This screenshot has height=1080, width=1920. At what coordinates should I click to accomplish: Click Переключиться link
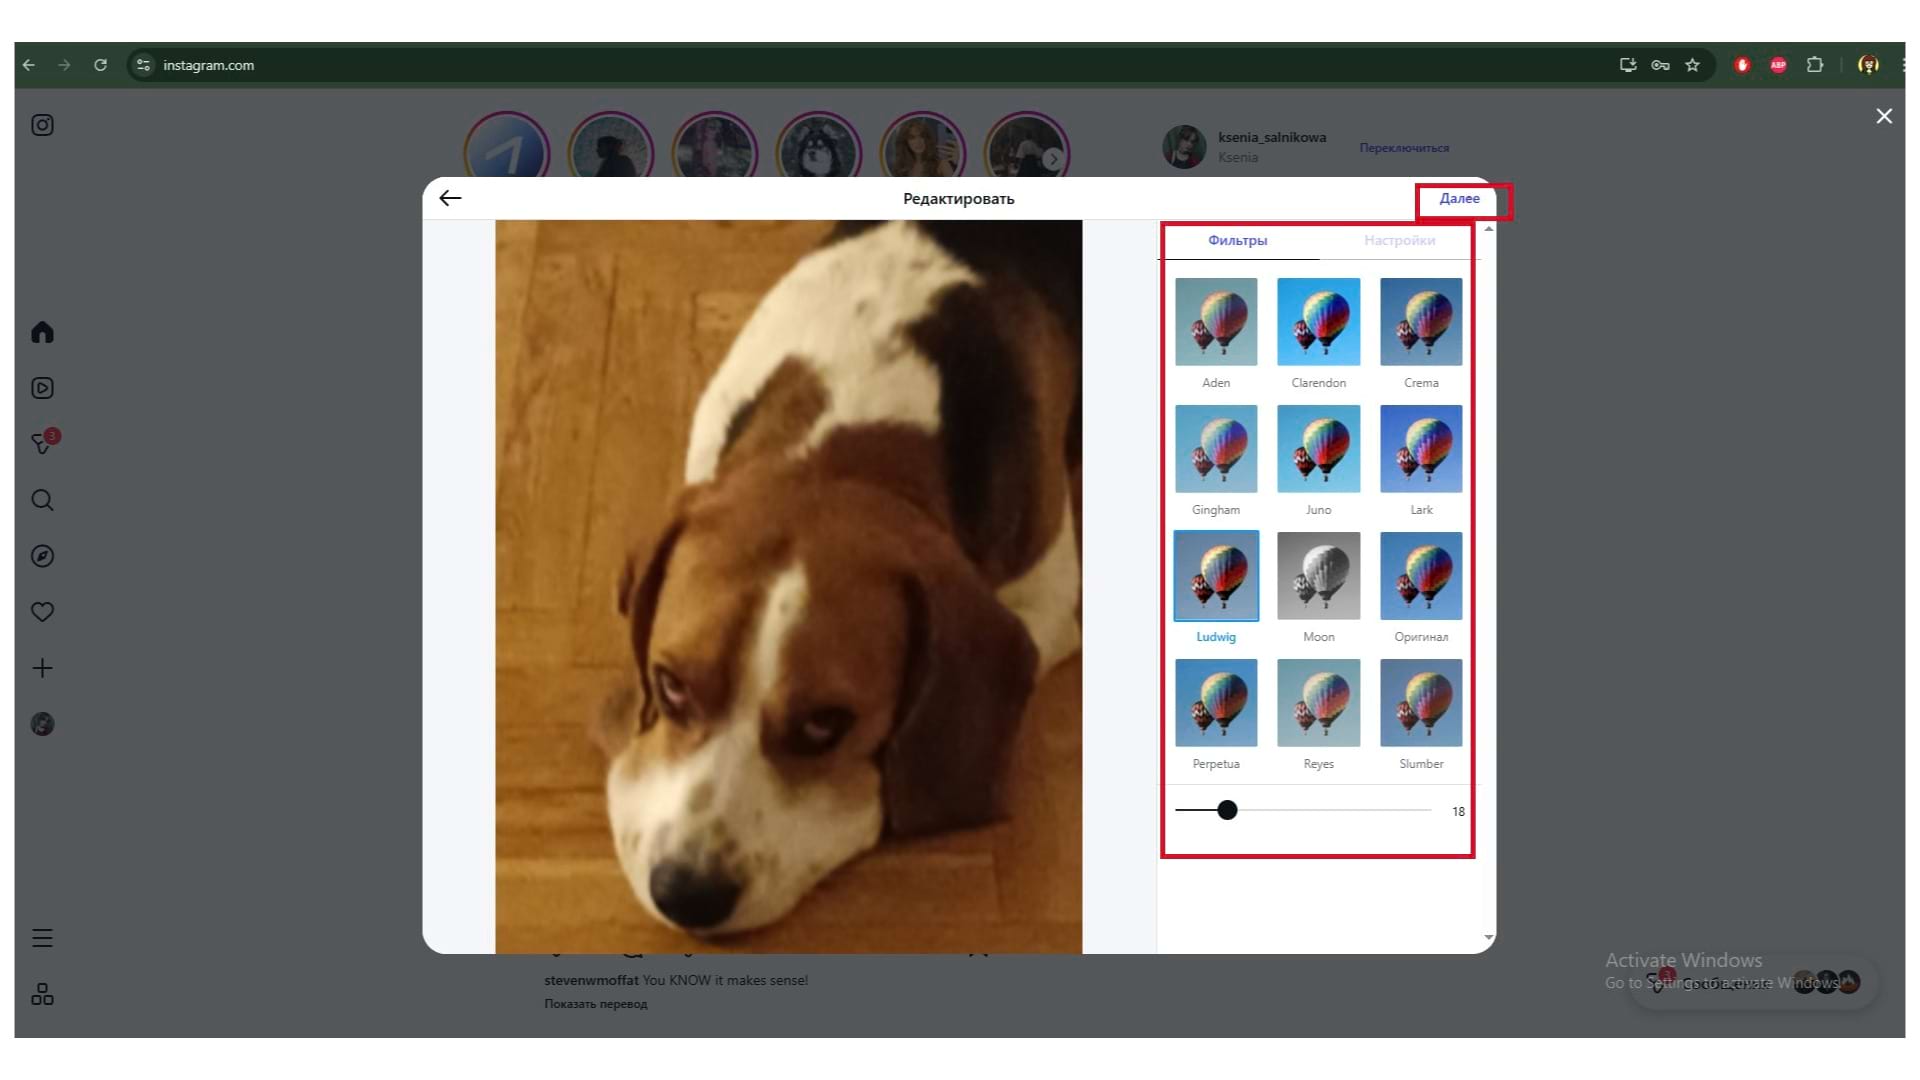(x=1403, y=148)
